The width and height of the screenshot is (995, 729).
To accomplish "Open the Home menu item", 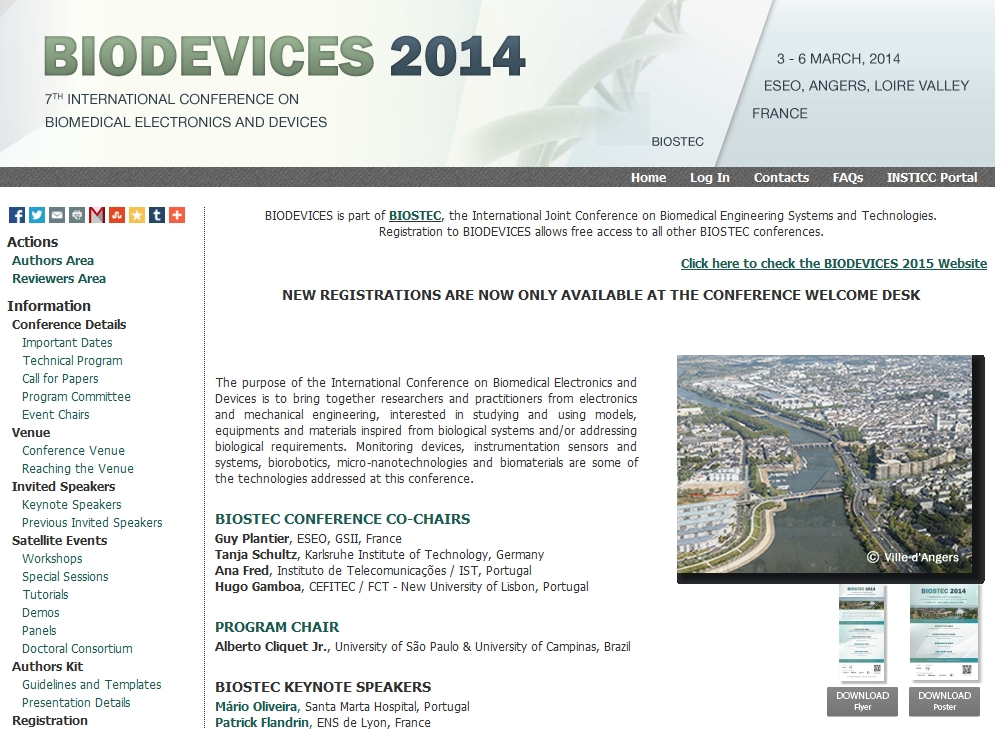I will coord(648,178).
